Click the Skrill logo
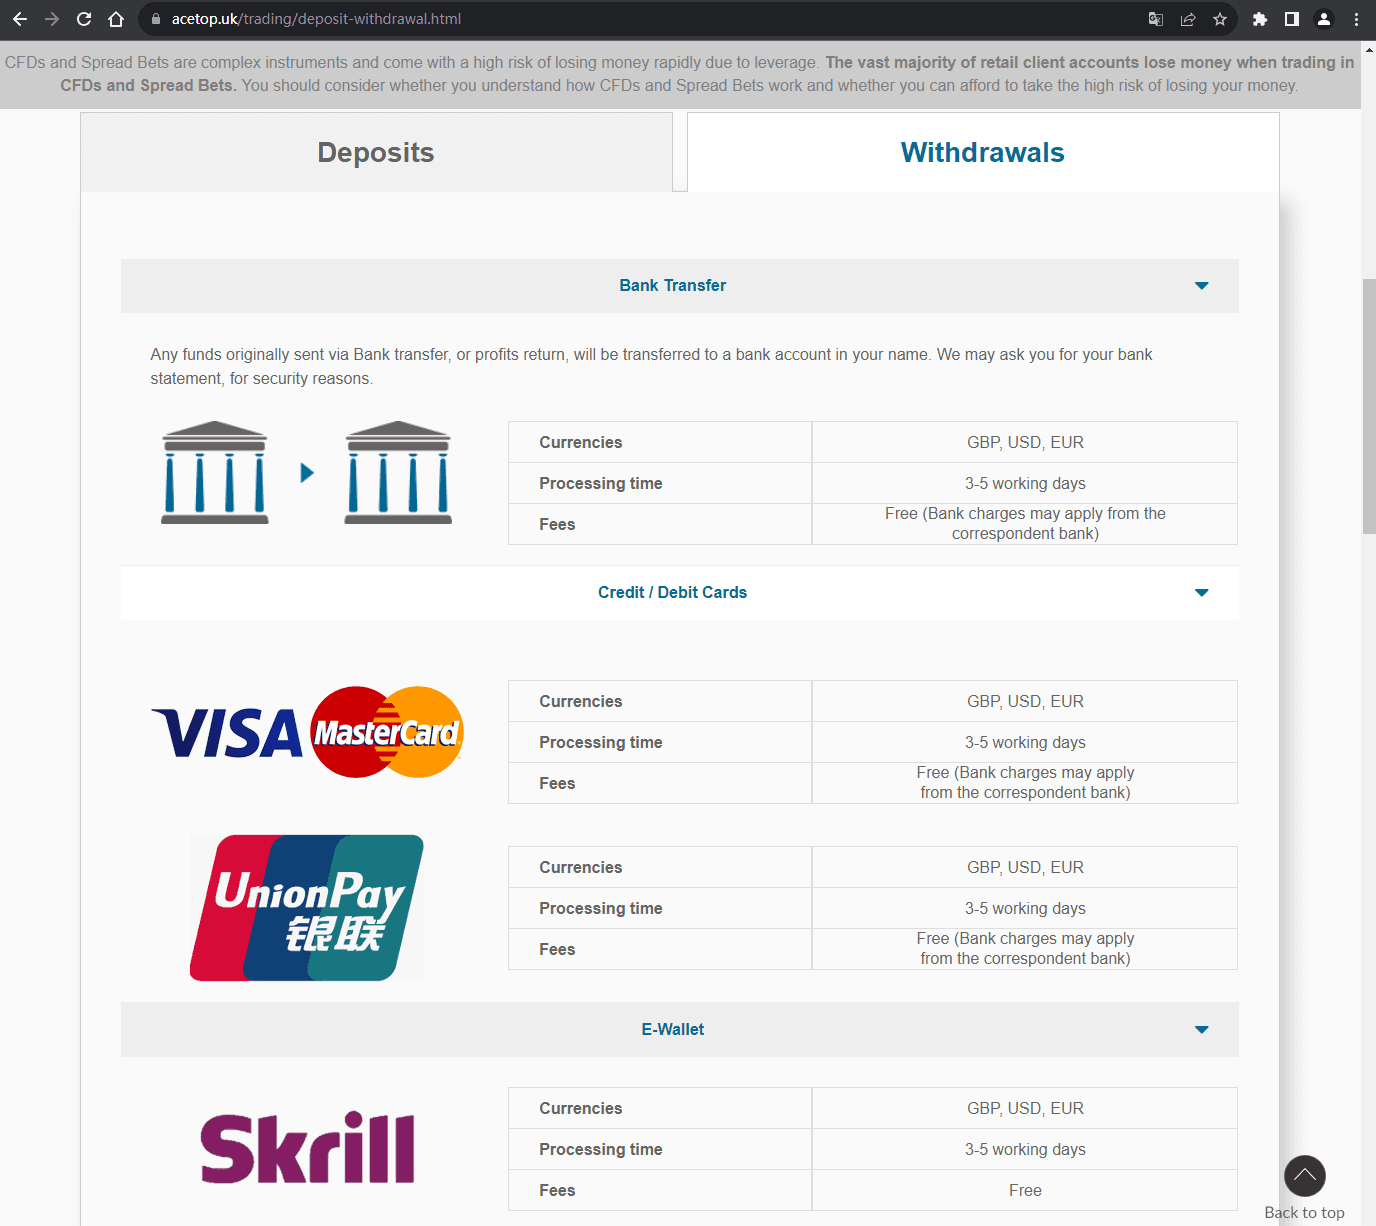This screenshot has height=1226, width=1376. tap(307, 1147)
